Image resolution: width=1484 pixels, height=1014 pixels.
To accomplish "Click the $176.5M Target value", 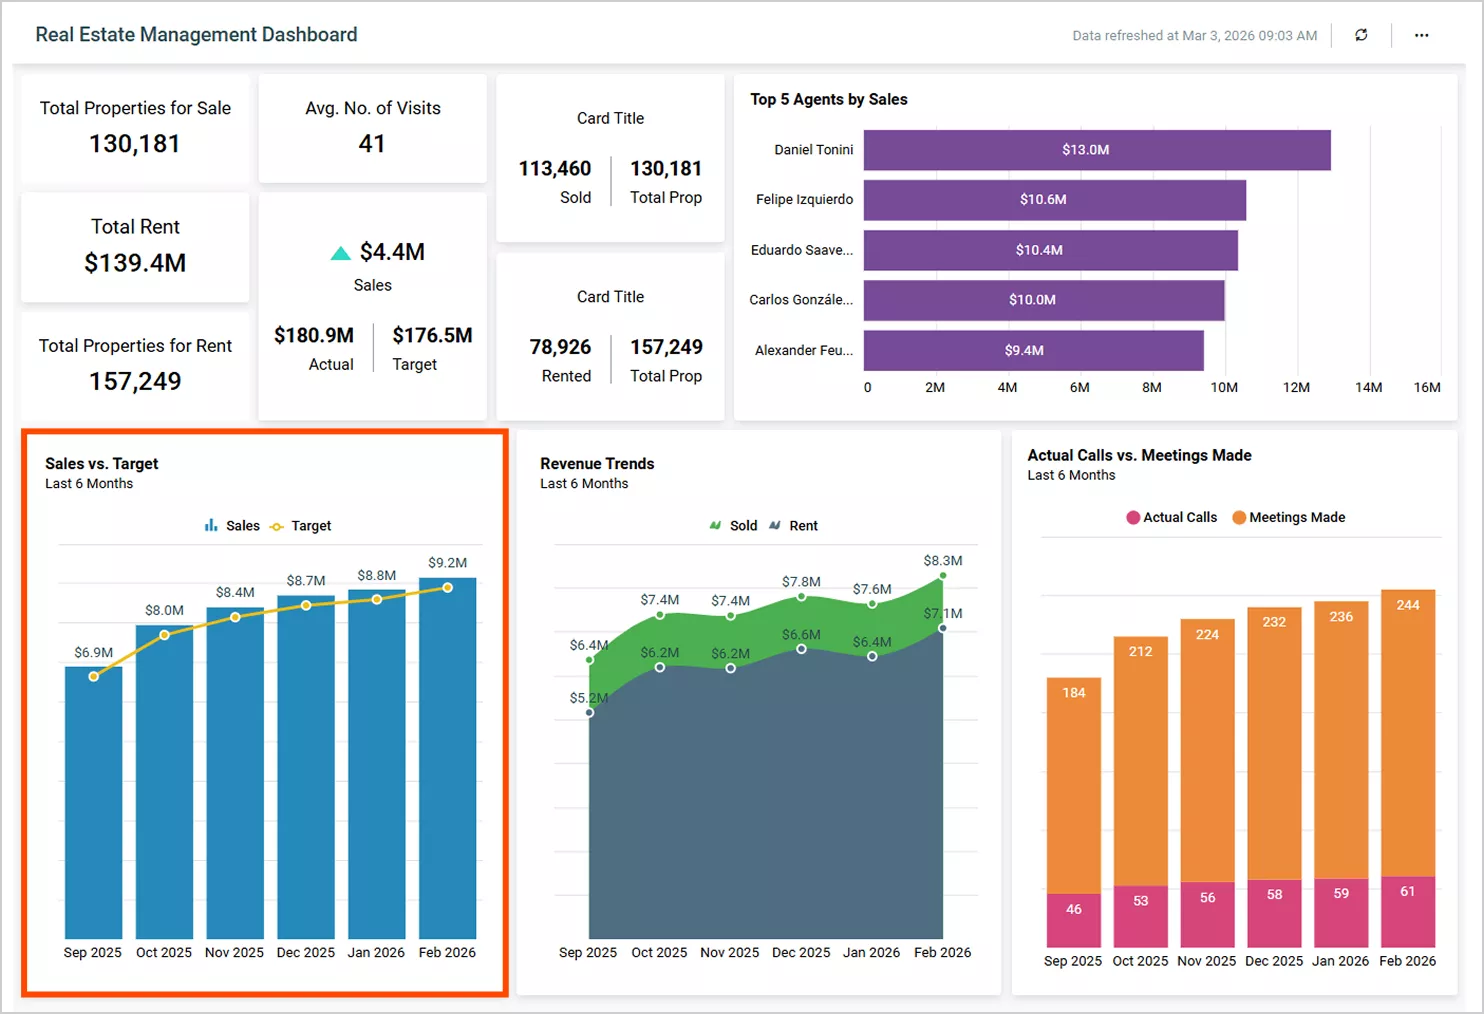I will coord(432,335).
